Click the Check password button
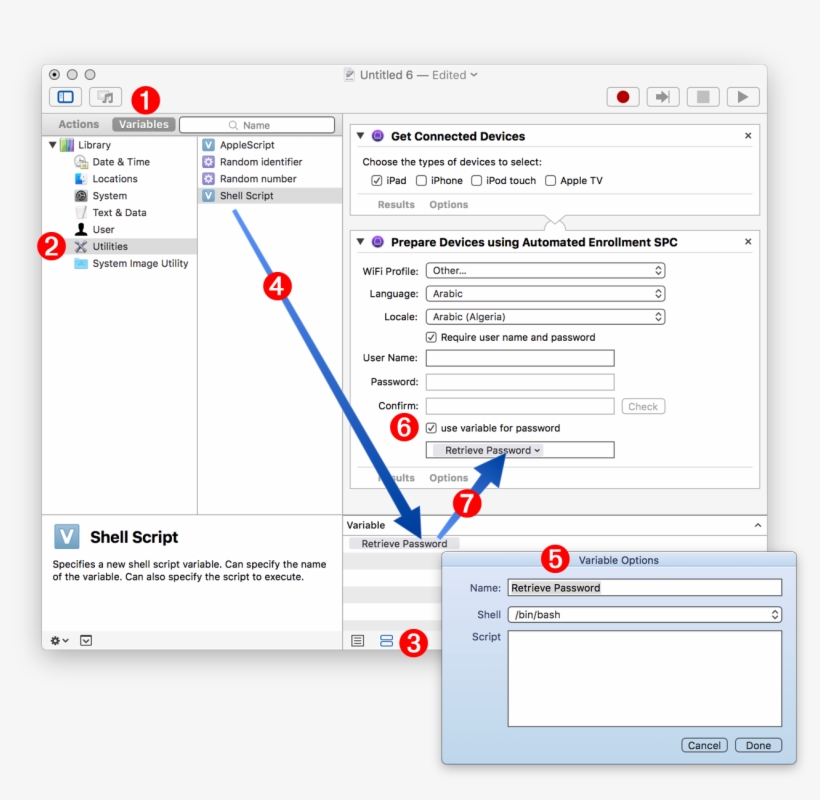 (x=642, y=406)
